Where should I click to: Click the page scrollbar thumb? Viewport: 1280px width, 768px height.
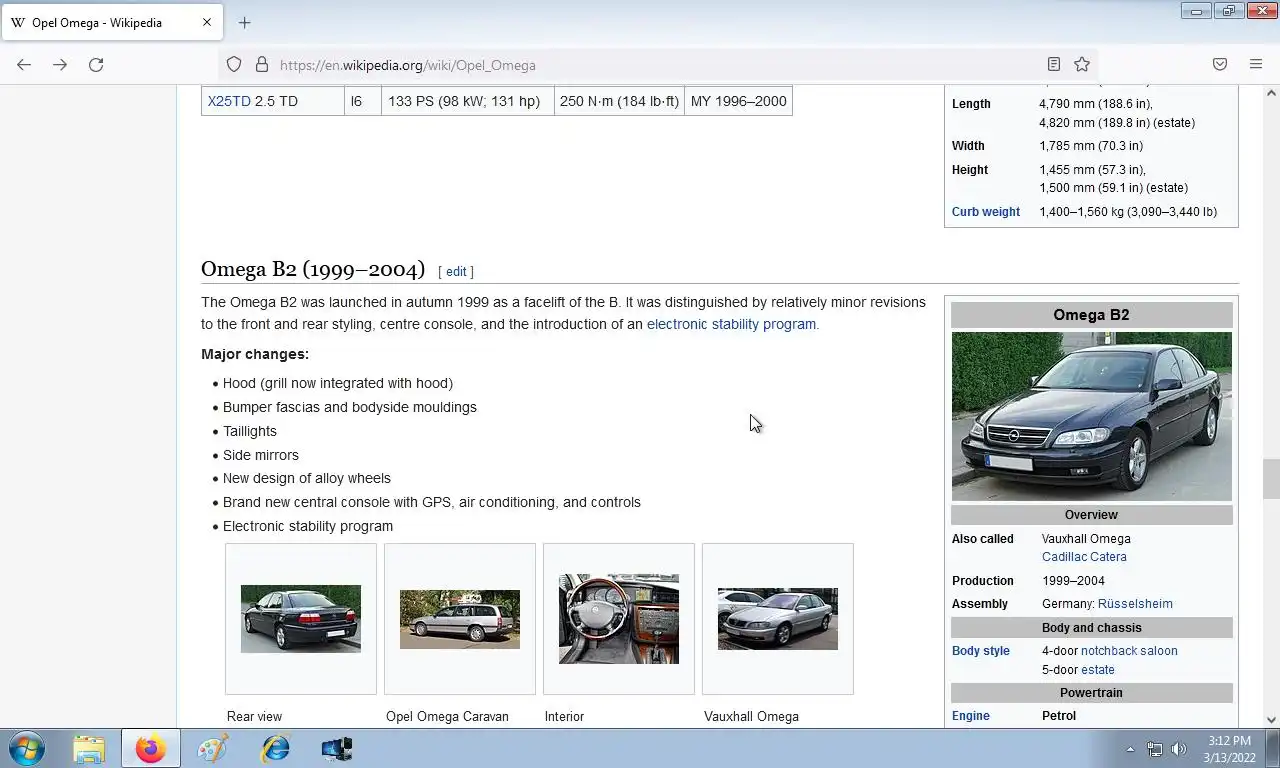1271,479
